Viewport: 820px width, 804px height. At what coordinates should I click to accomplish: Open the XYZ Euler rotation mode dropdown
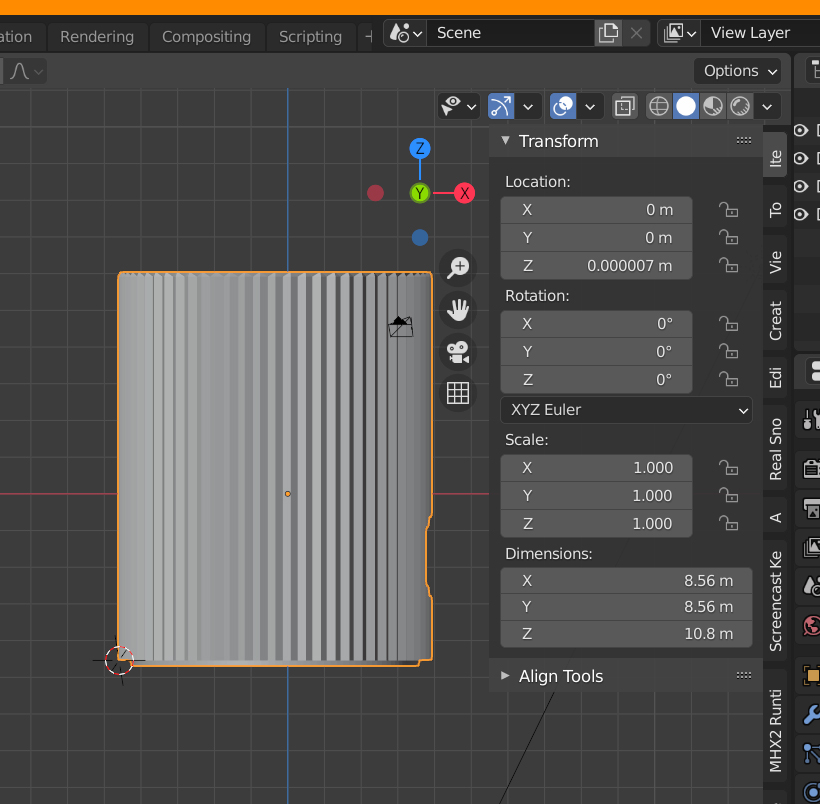[626, 410]
